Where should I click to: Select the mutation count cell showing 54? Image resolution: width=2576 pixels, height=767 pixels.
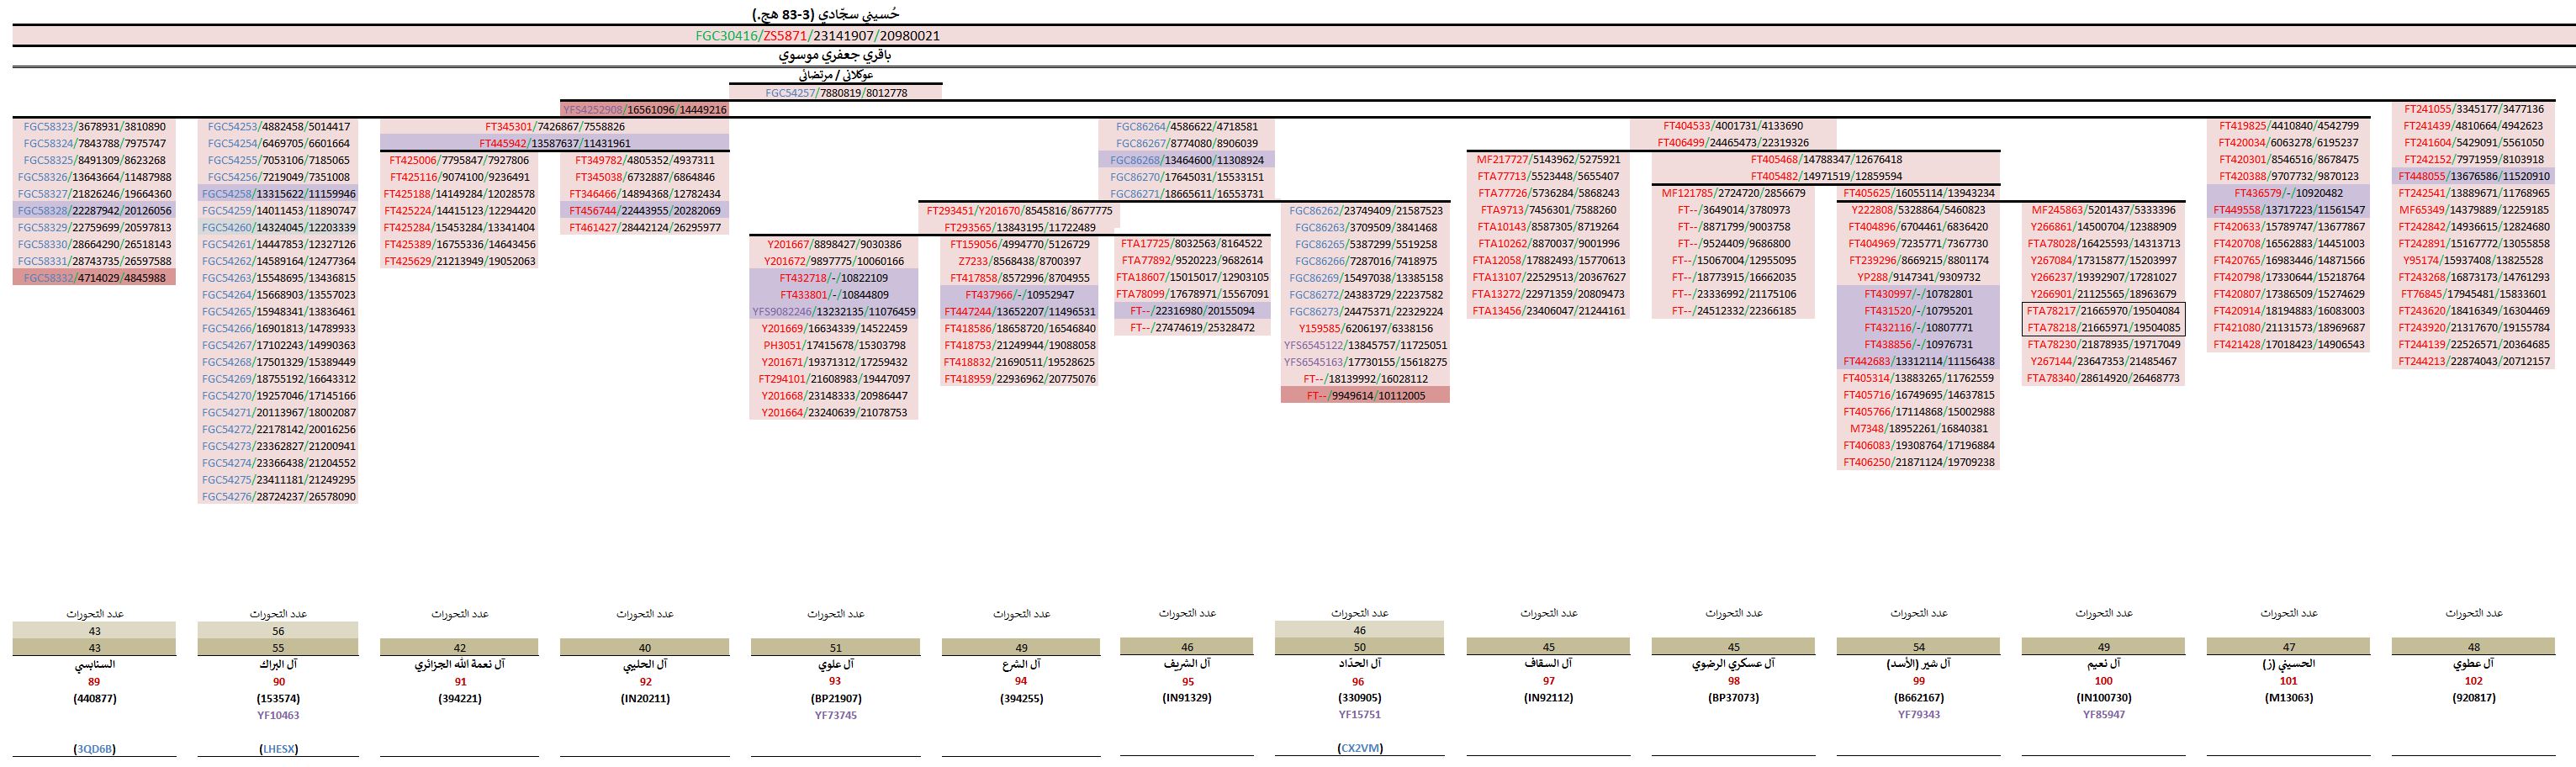pyautogui.click(x=1918, y=647)
